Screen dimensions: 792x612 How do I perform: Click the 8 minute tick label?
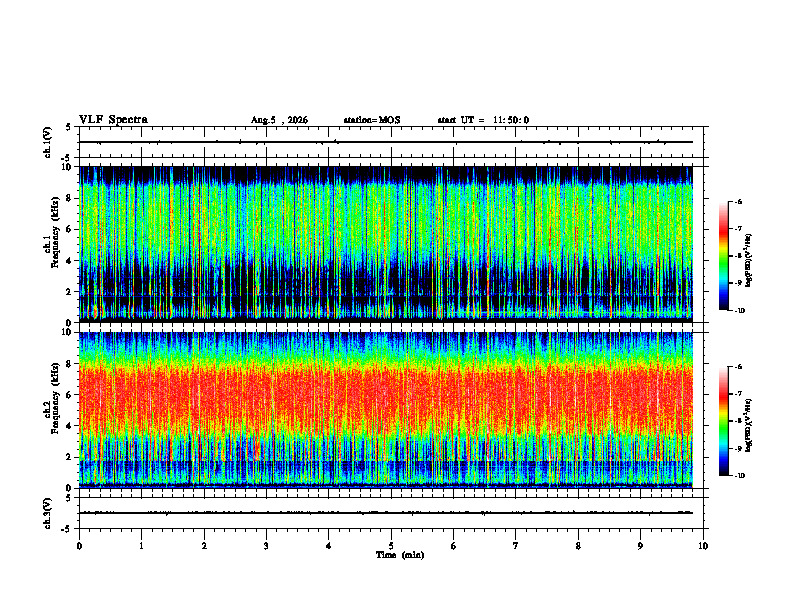coord(578,546)
